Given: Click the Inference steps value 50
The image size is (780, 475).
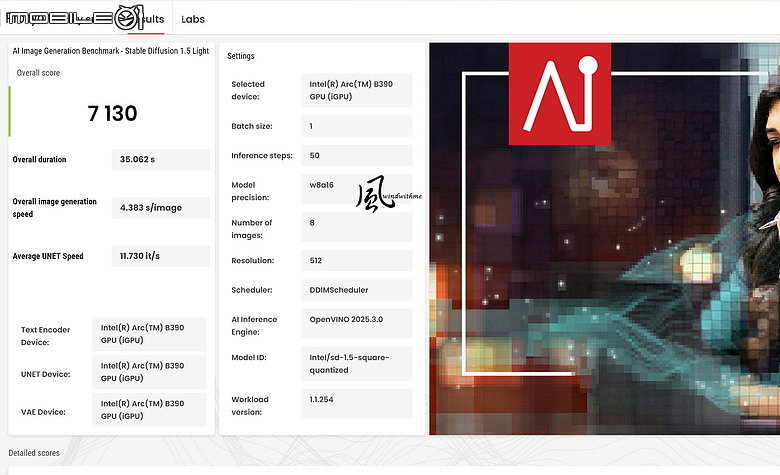Looking at the screenshot, I should [x=357, y=156].
